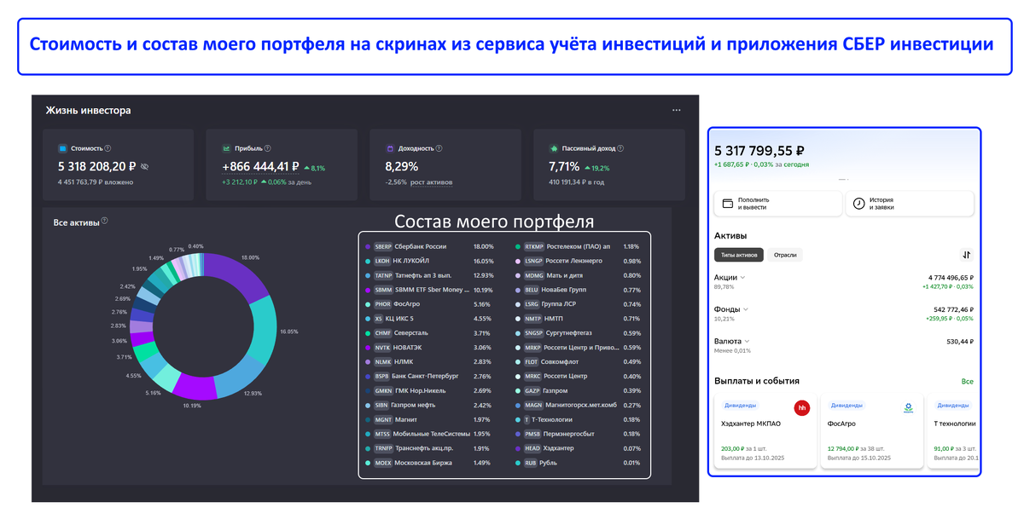1024x513 pixels.
Task: Toggle the crossed-eye icon to hide portfolio value
Action: tap(145, 167)
